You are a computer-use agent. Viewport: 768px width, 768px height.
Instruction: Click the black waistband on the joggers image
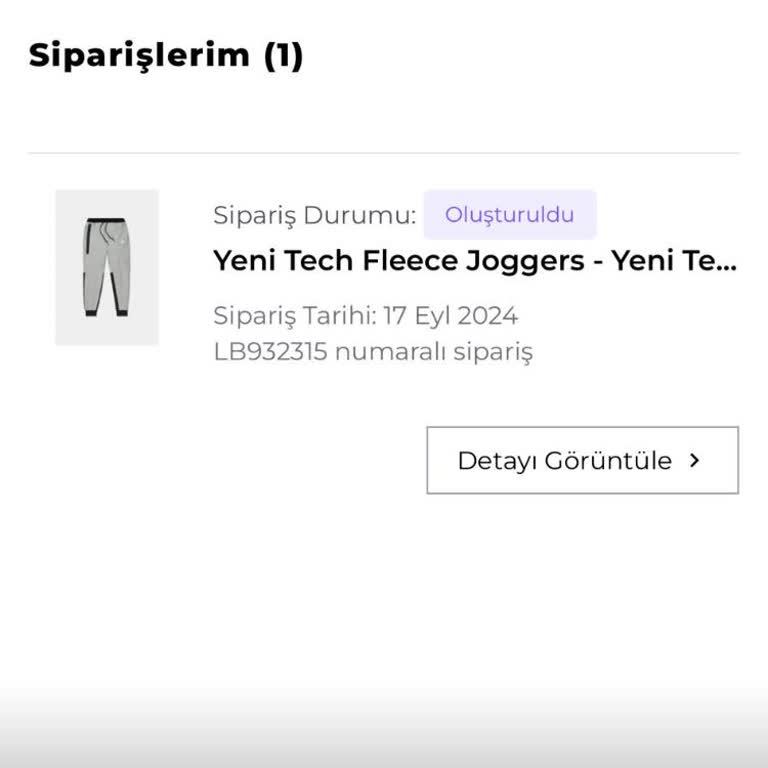(104, 221)
